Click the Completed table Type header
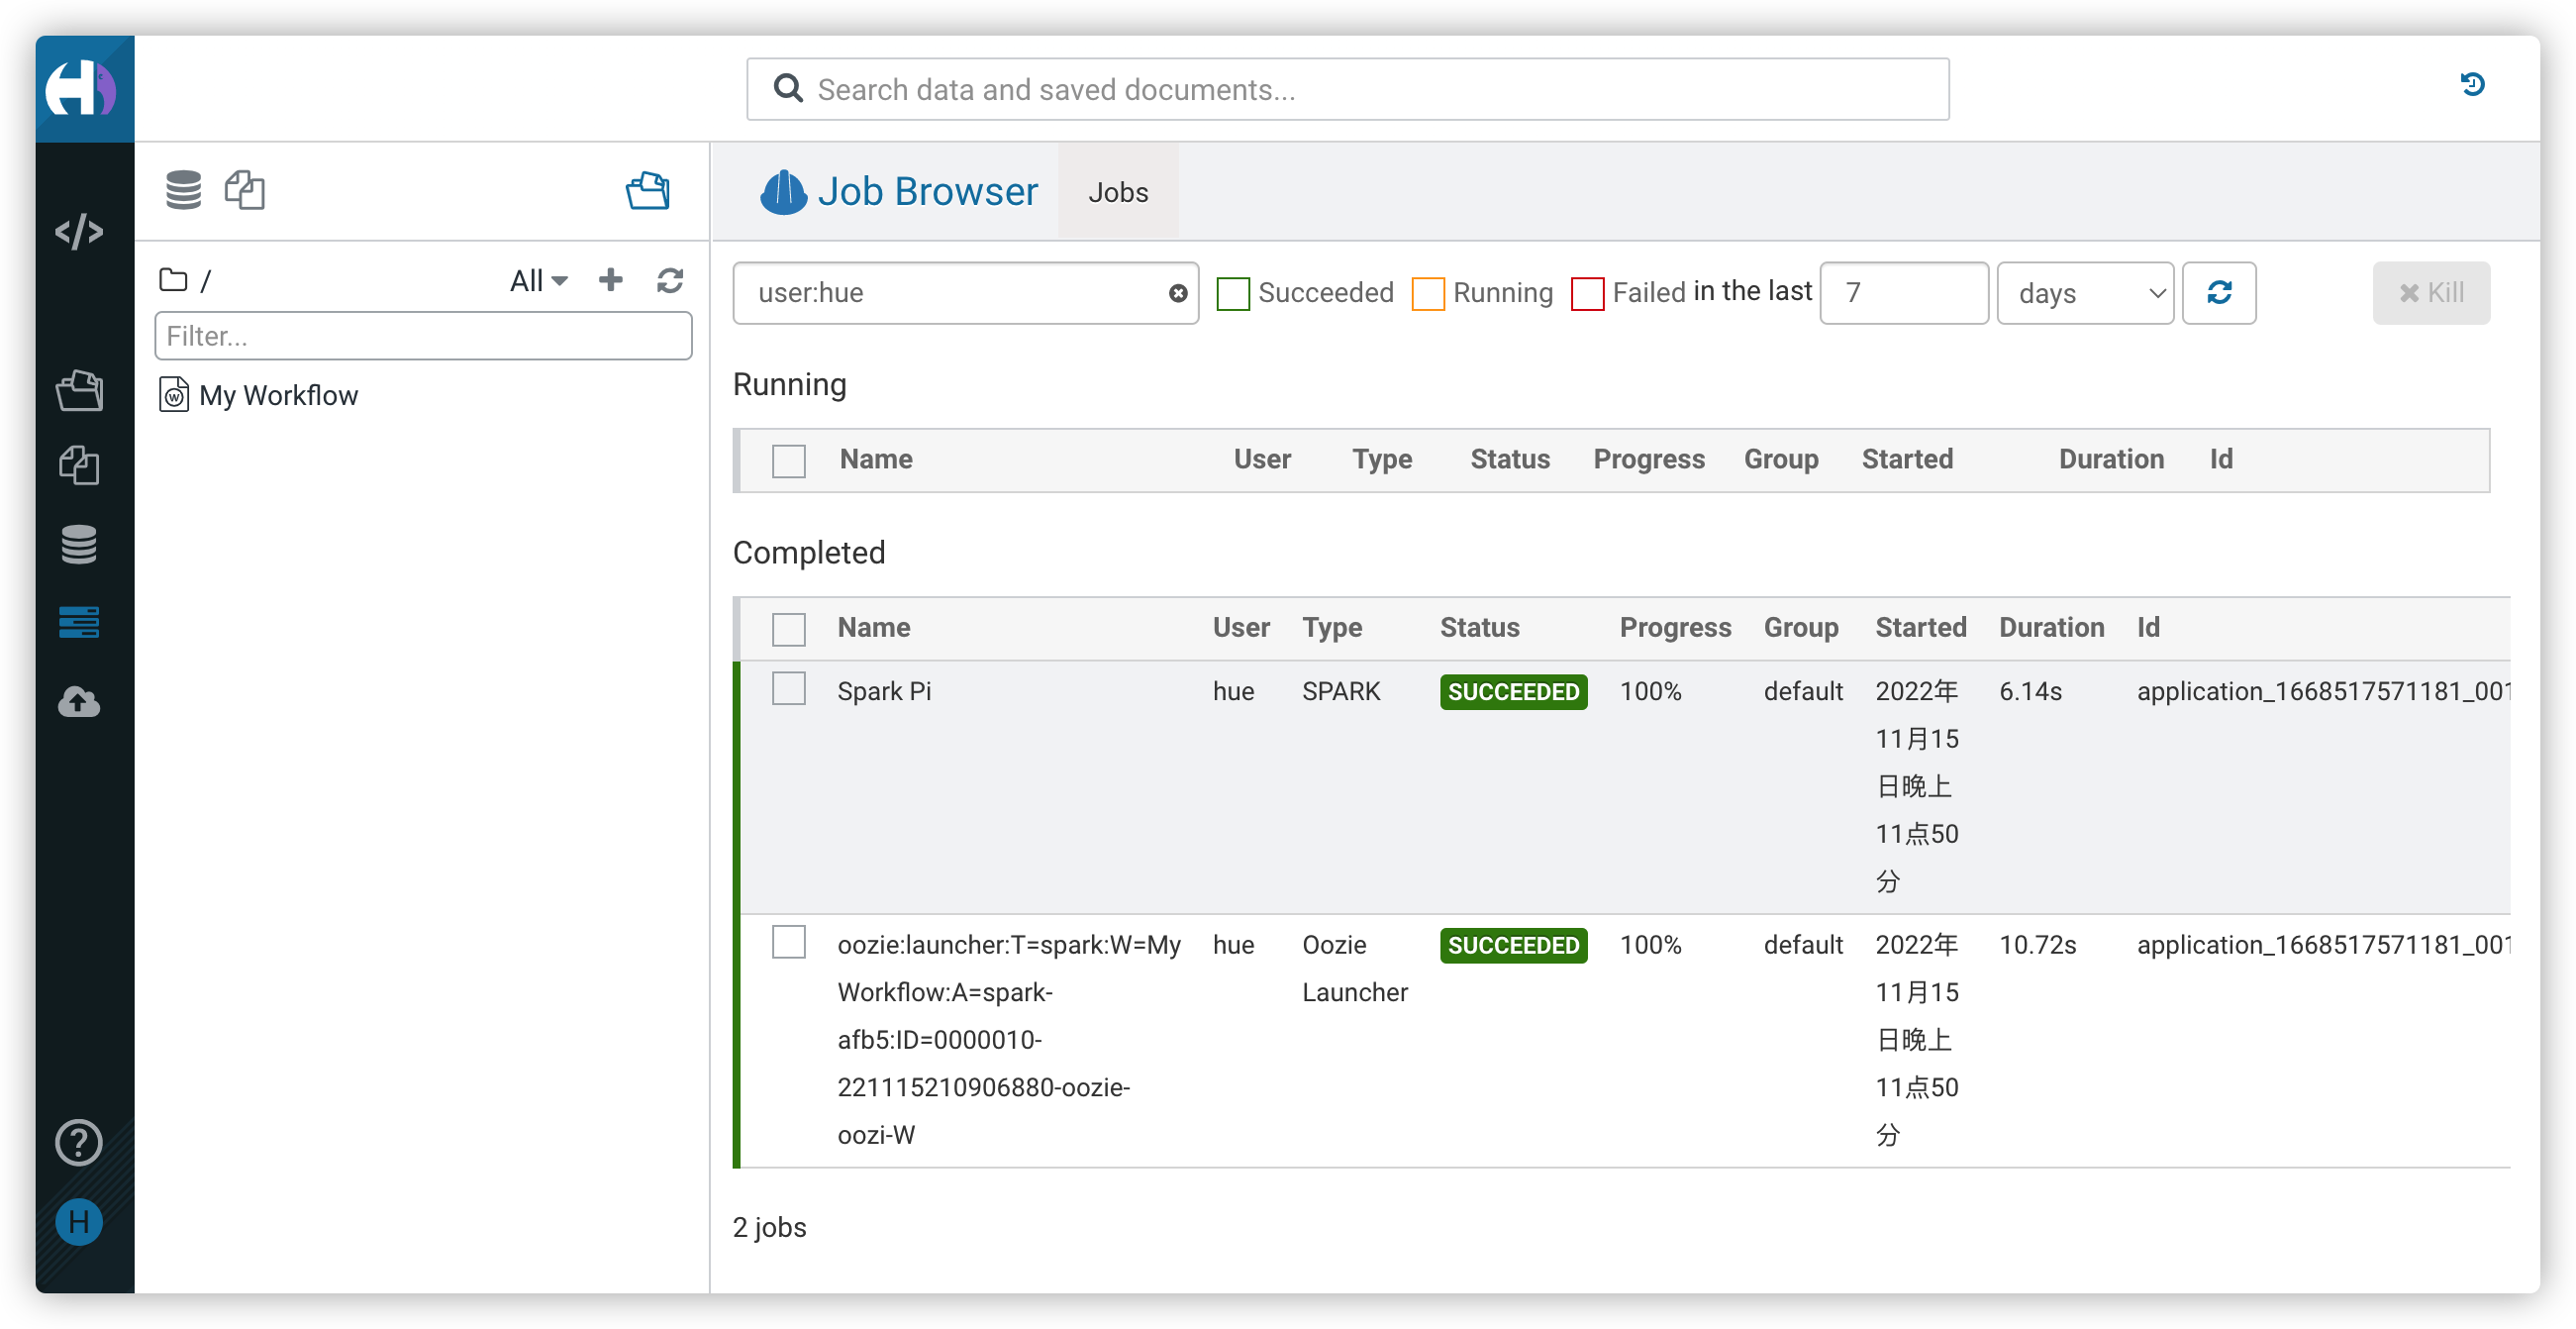Image resolution: width=2576 pixels, height=1329 pixels. 1332,628
